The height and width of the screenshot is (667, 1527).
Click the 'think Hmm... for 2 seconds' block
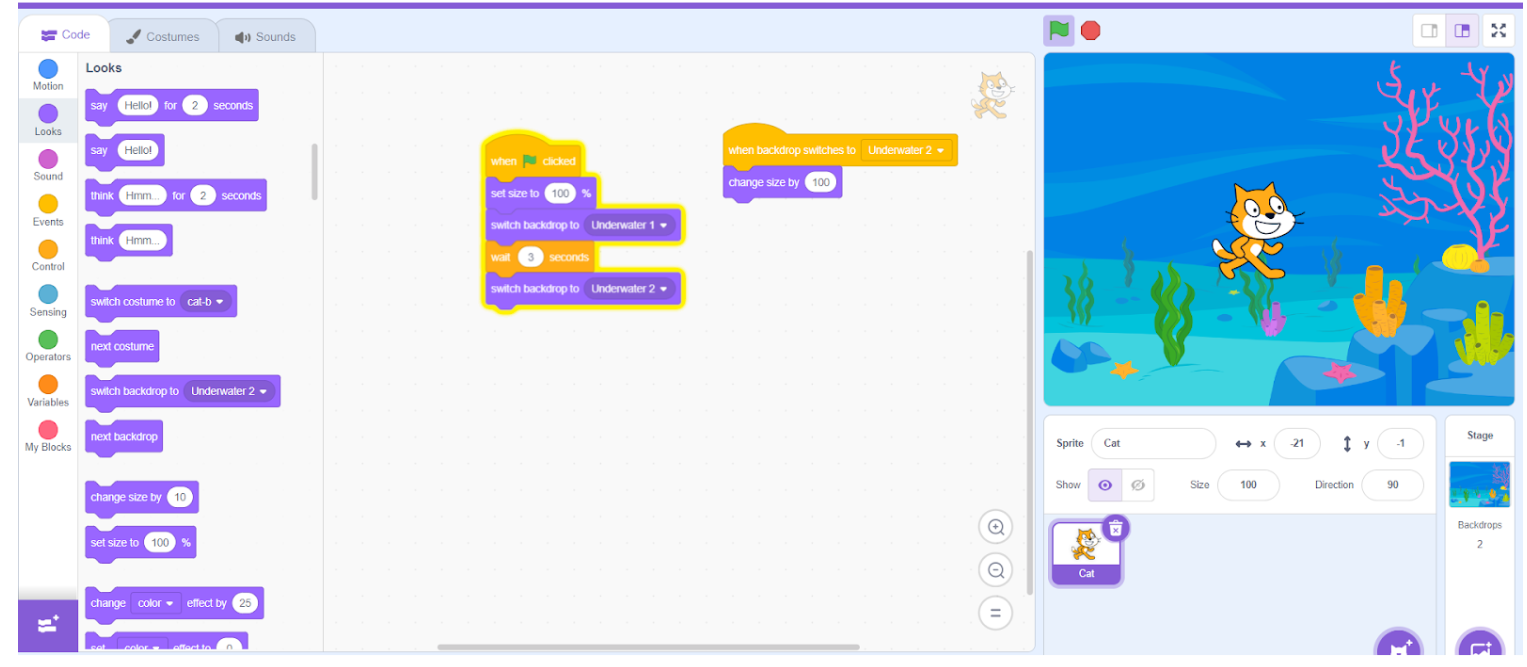[176, 195]
